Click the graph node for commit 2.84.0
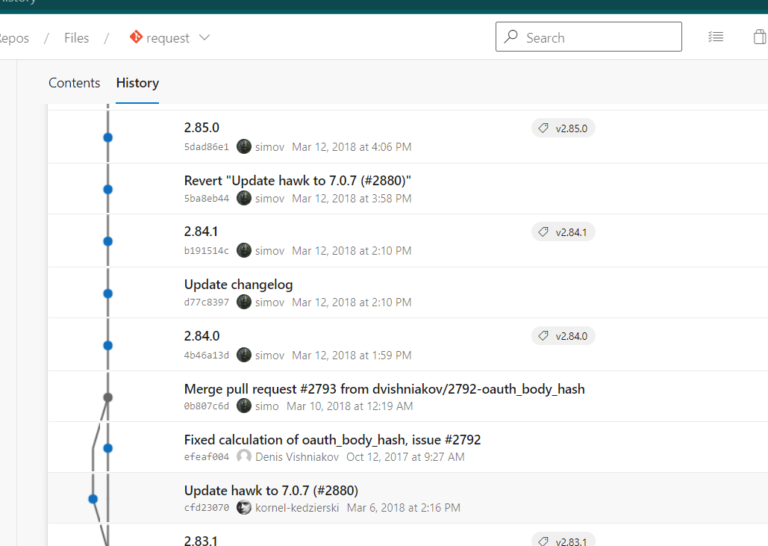 (x=108, y=345)
